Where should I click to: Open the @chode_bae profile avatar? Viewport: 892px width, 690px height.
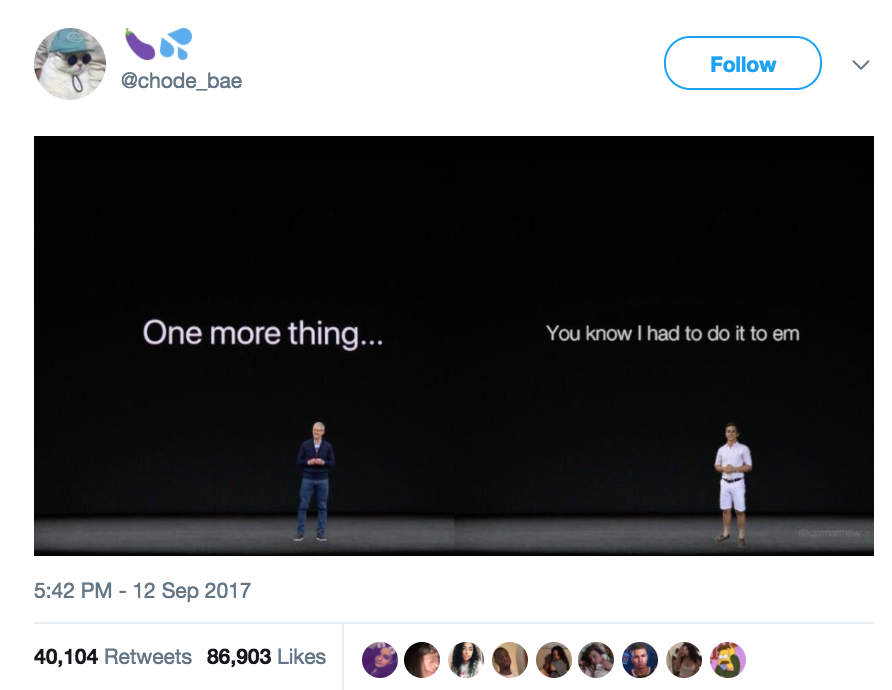pos(69,63)
